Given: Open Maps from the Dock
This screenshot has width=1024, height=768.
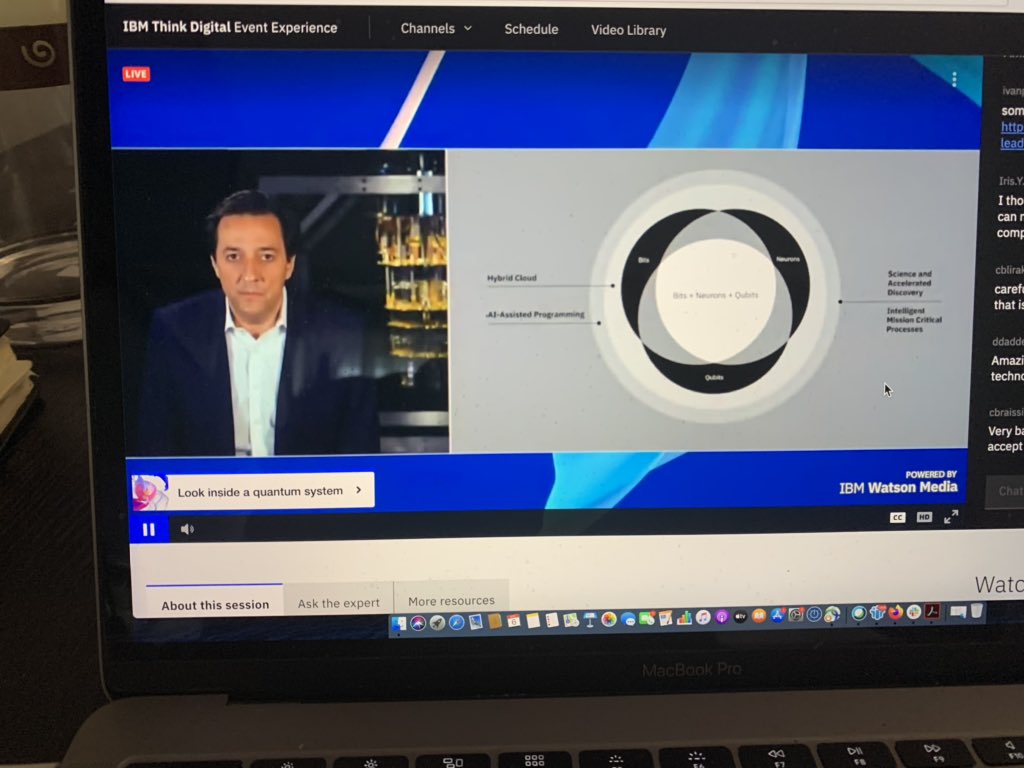Looking at the screenshot, I should click(x=571, y=619).
